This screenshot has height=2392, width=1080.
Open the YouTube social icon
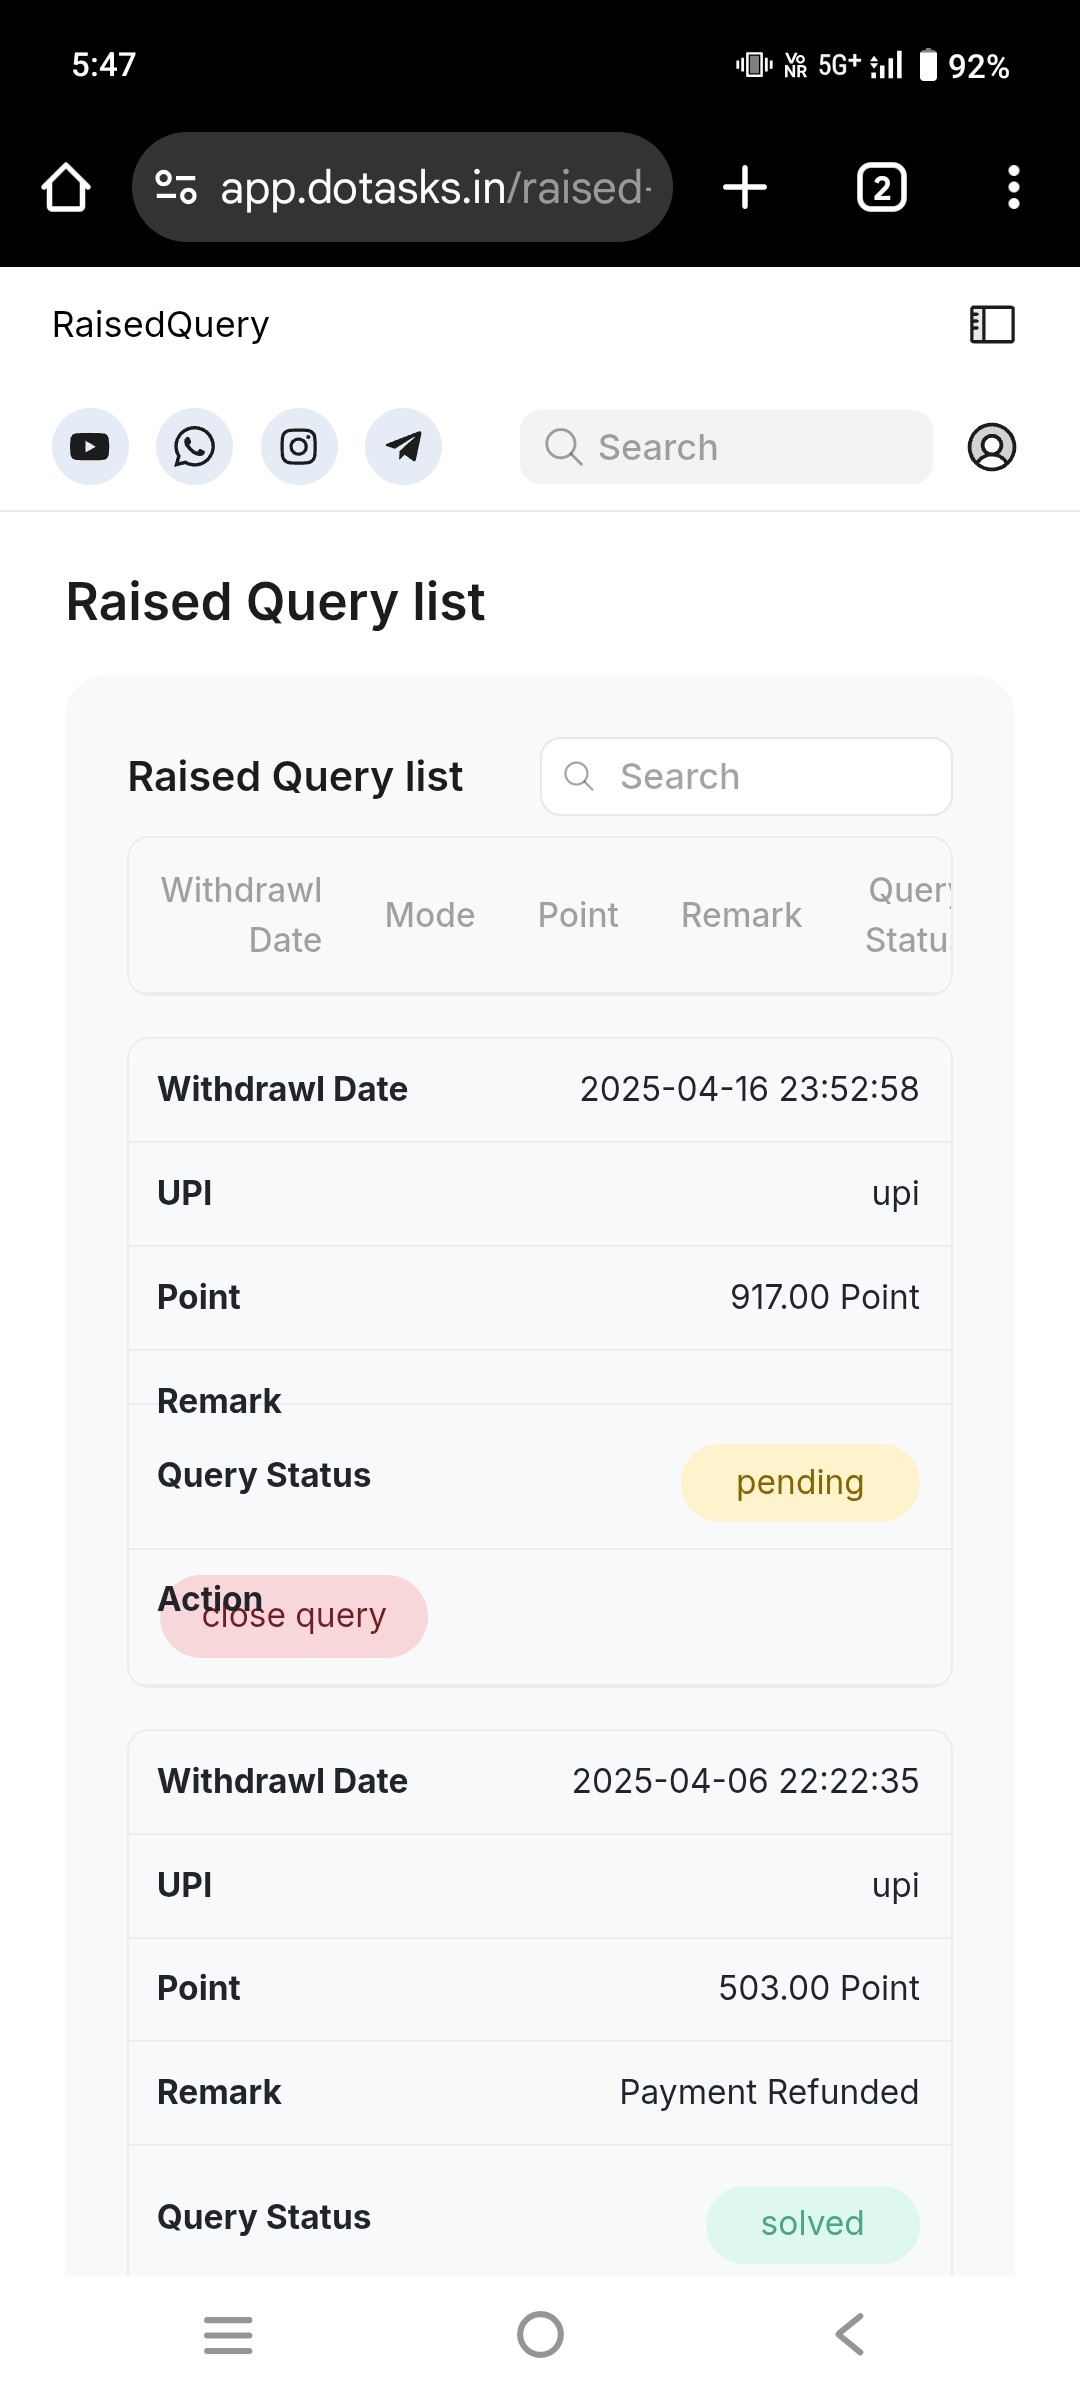pos(90,446)
